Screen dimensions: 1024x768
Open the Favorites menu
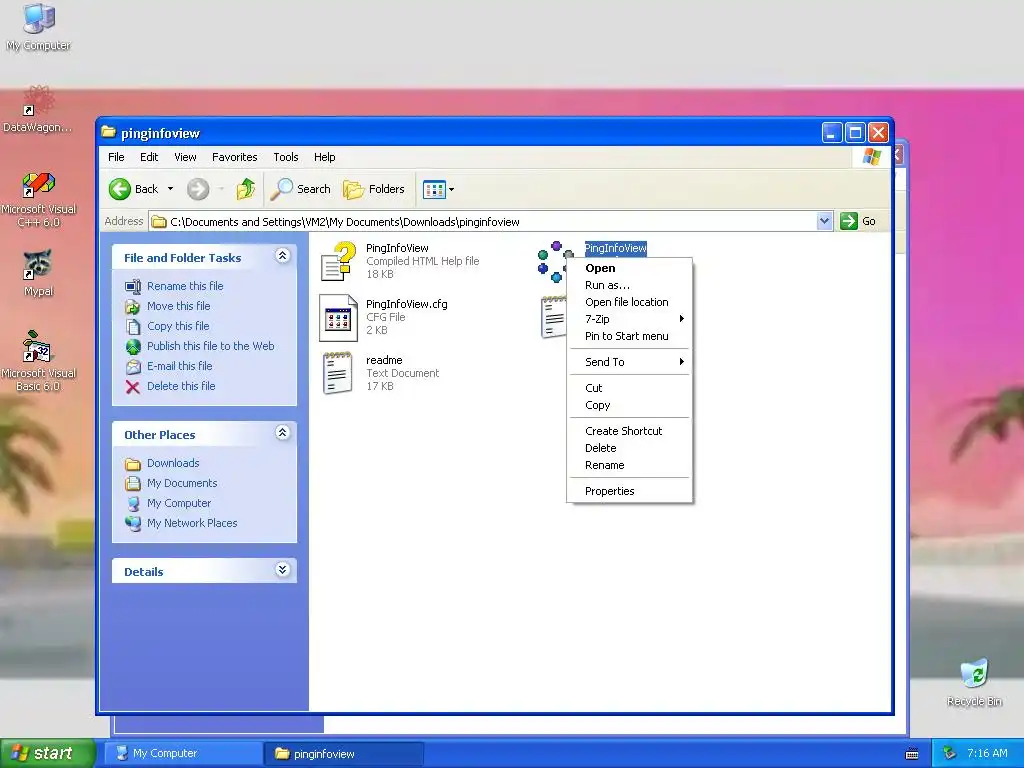pos(234,157)
